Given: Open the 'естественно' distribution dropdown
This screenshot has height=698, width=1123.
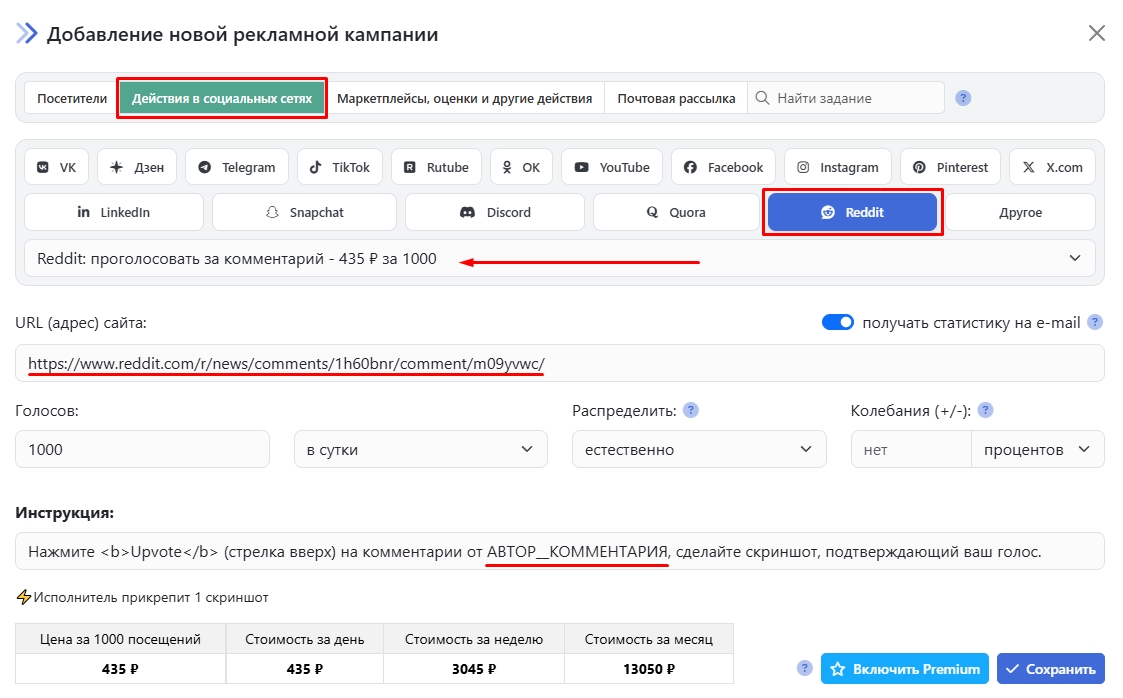Looking at the screenshot, I should point(699,449).
